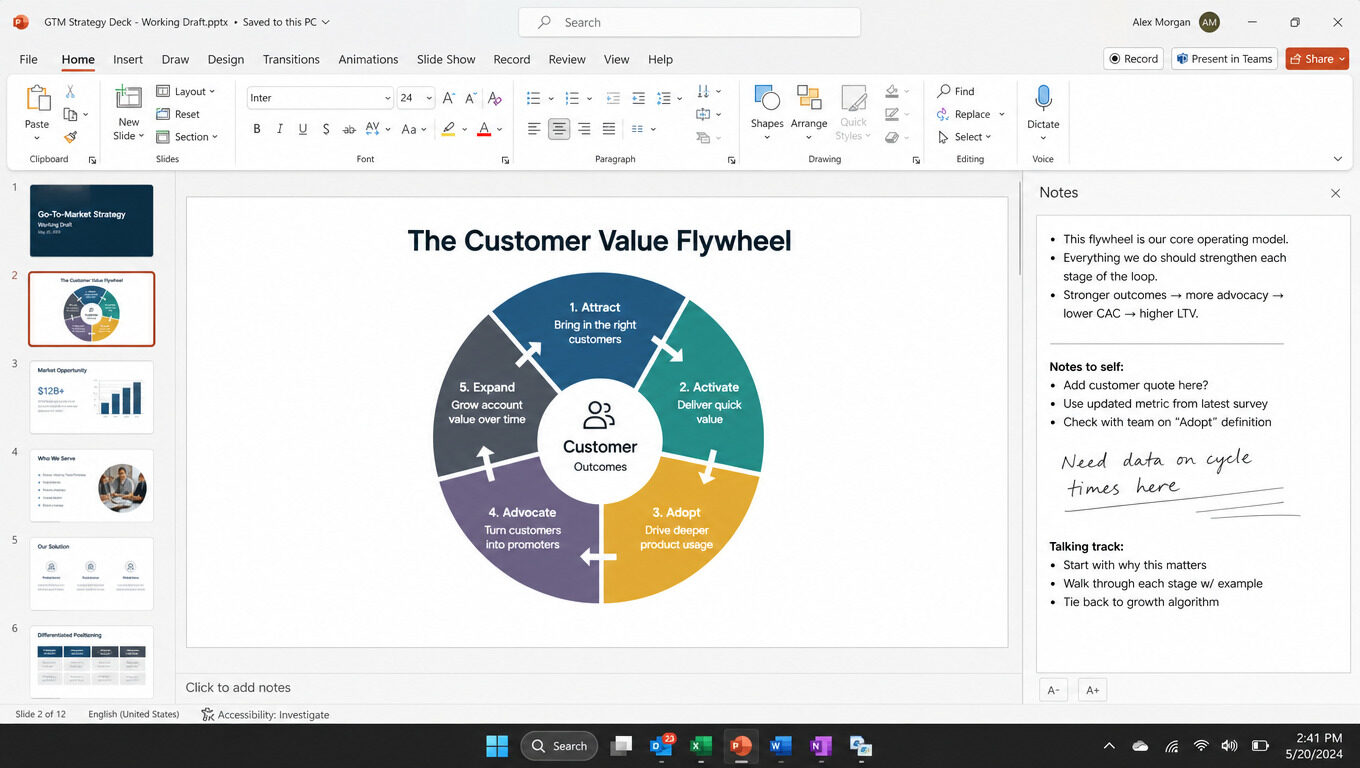Click the Cut scissors icon

70,92
